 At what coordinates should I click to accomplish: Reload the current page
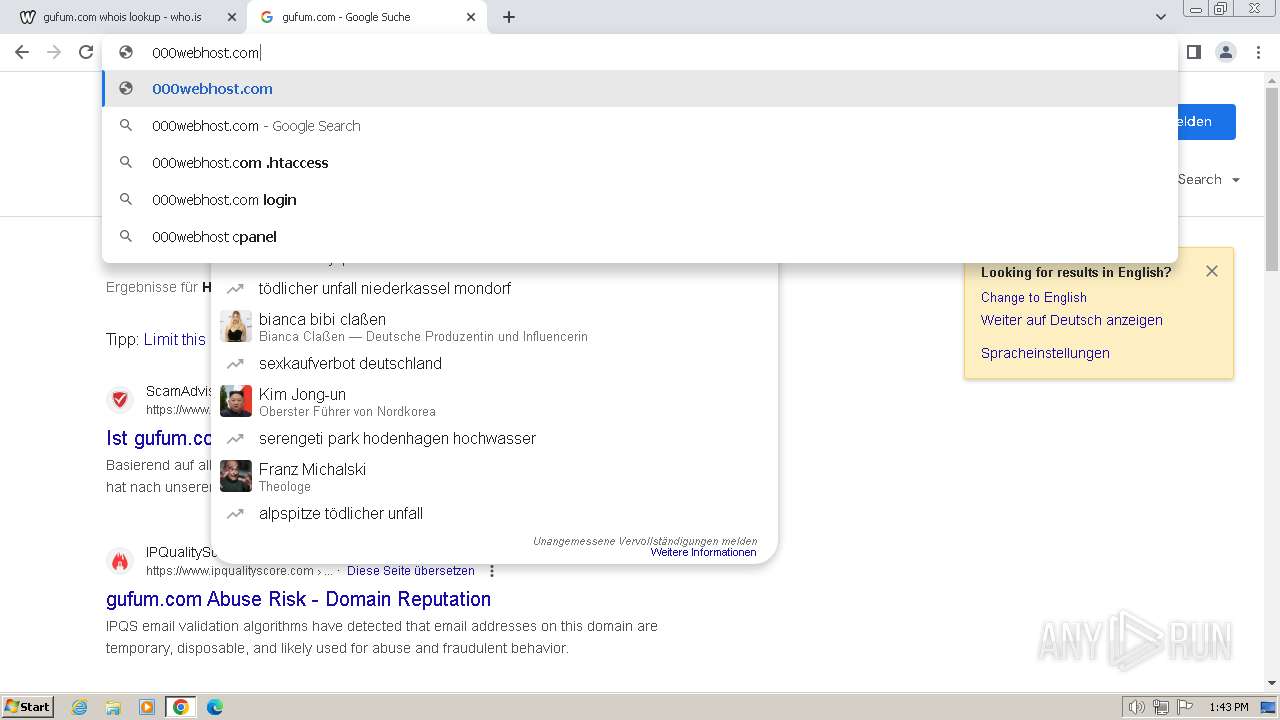point(86,52)
